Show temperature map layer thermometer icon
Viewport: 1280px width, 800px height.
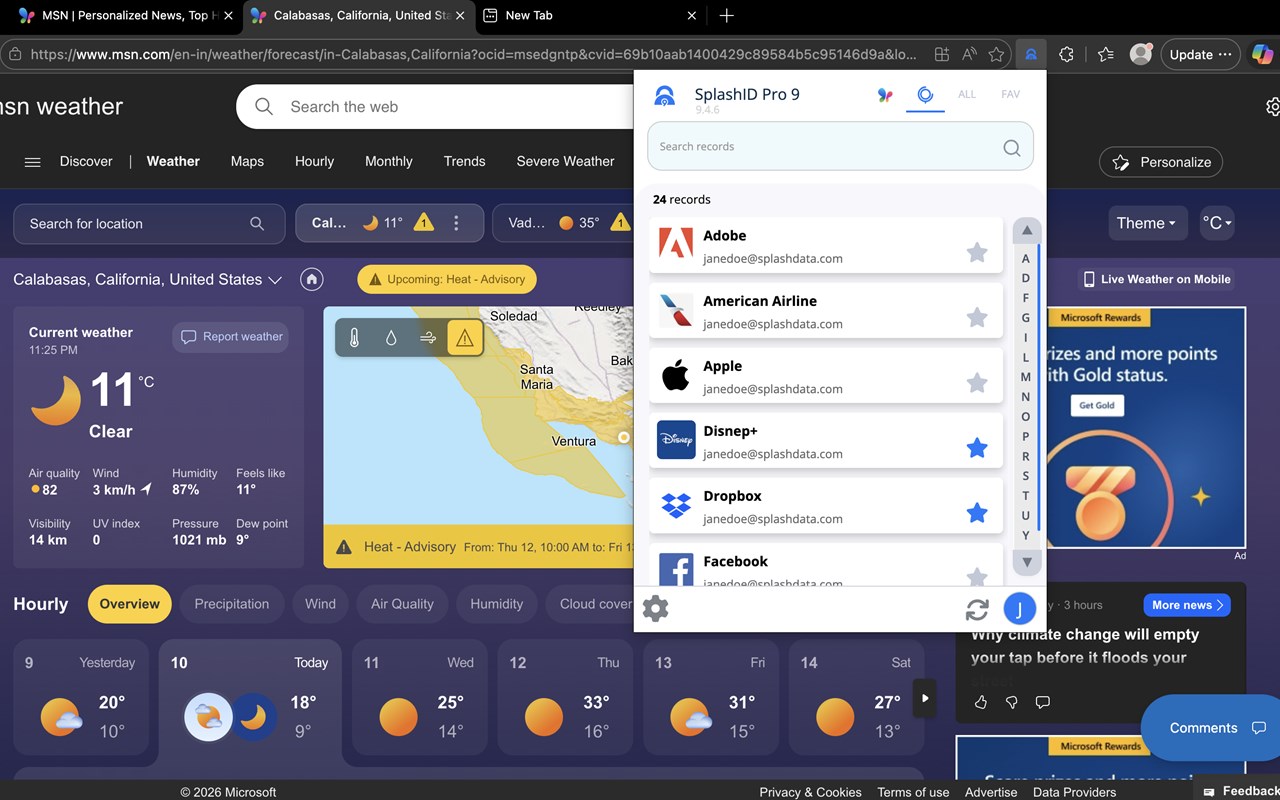[354, 338]
